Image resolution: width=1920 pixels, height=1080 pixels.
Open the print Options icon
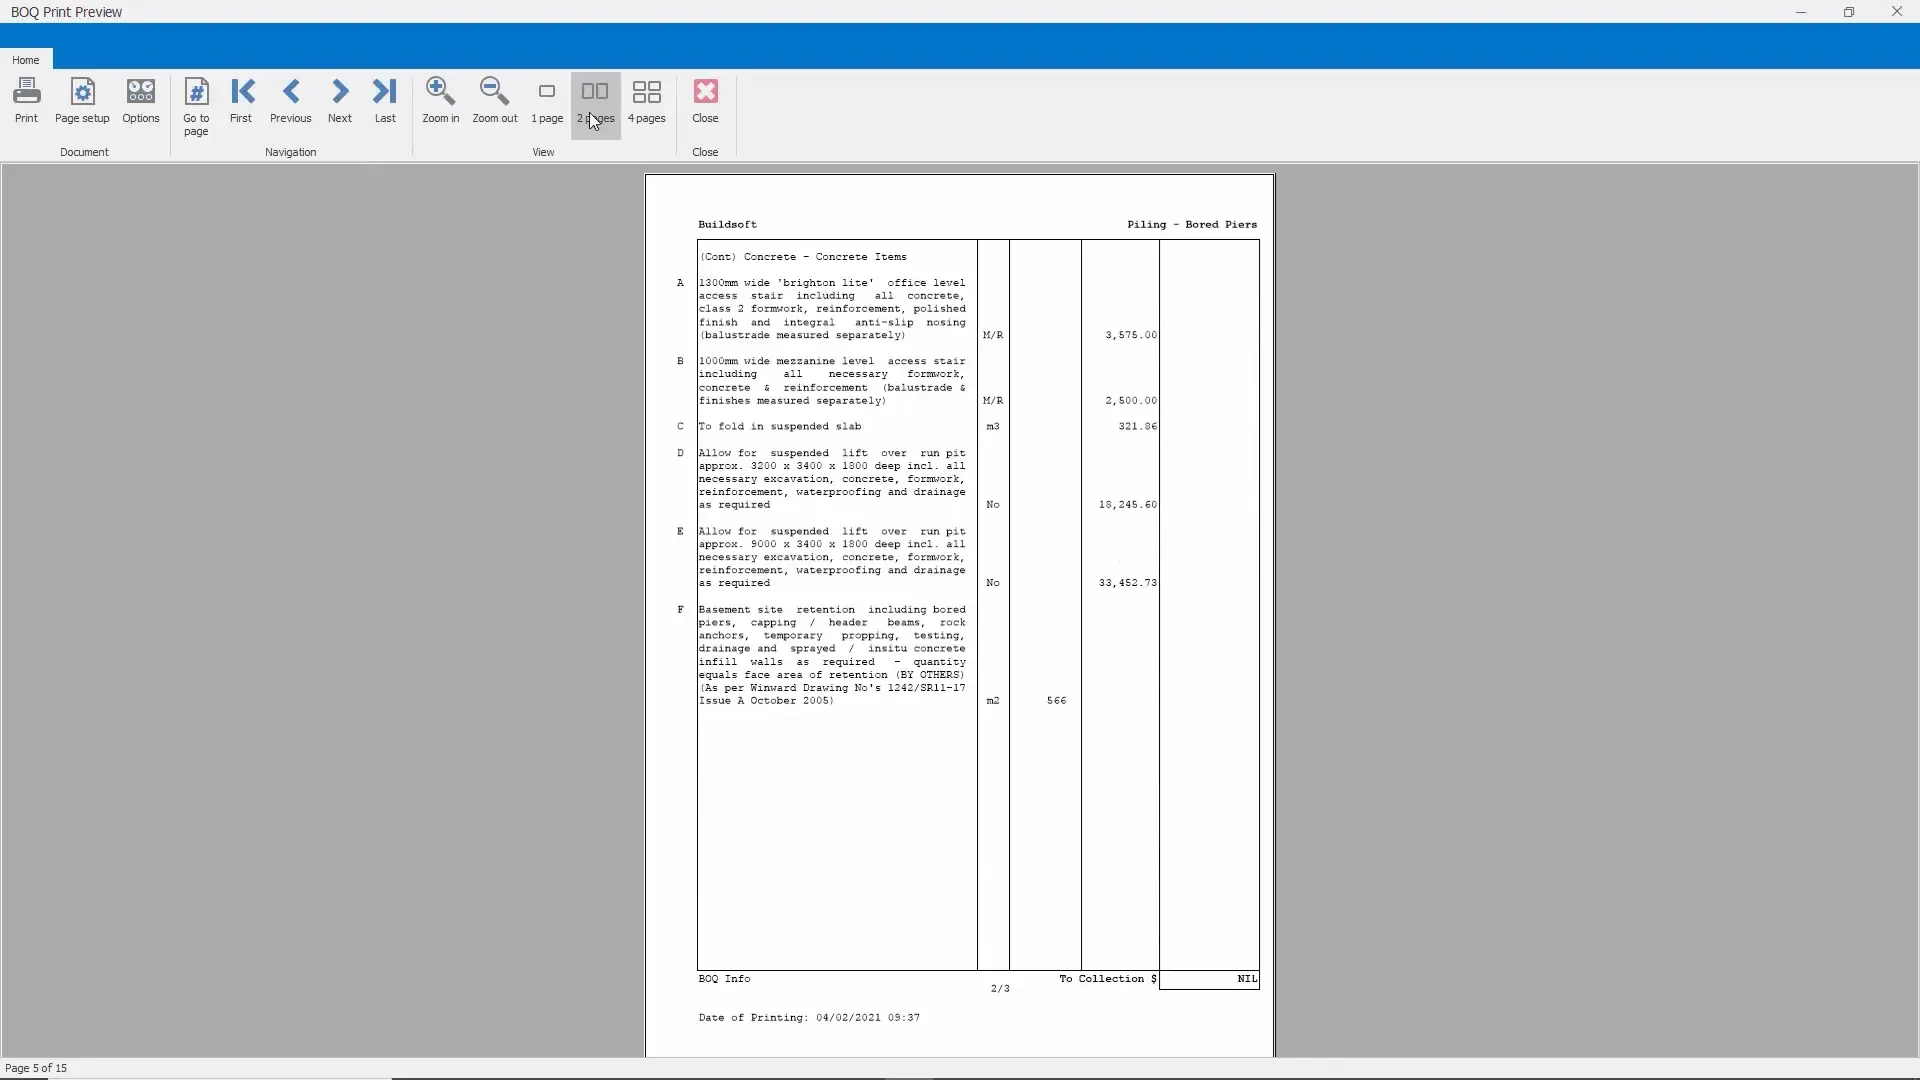pos(141,100)
